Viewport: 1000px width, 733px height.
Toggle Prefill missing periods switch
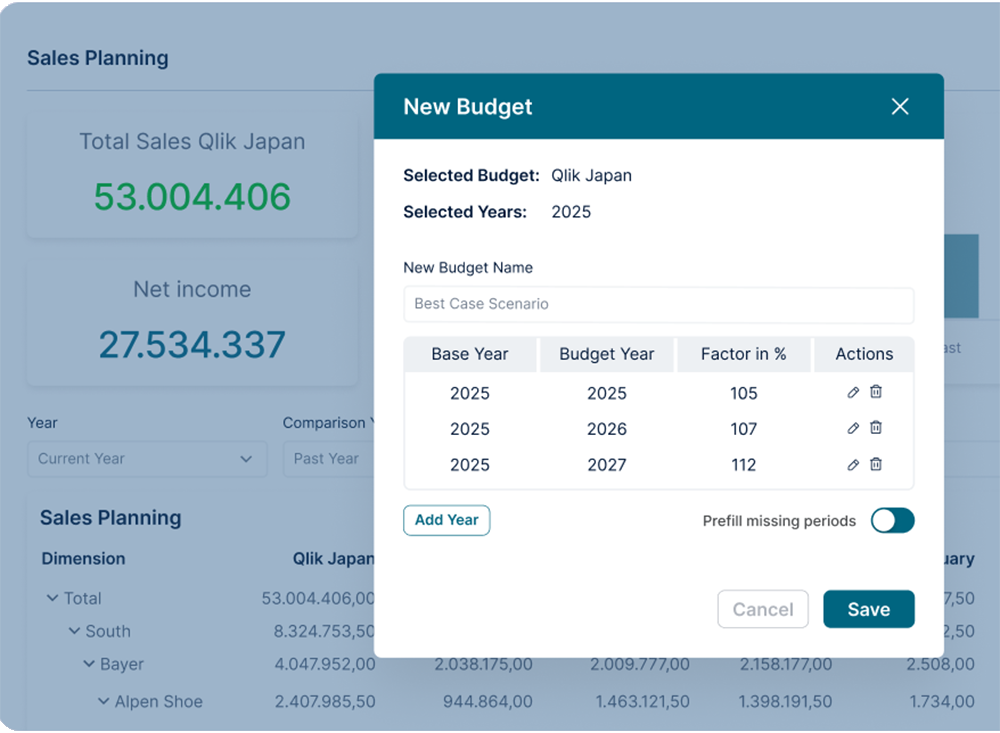pyautogui.click(x=892, y=521)
